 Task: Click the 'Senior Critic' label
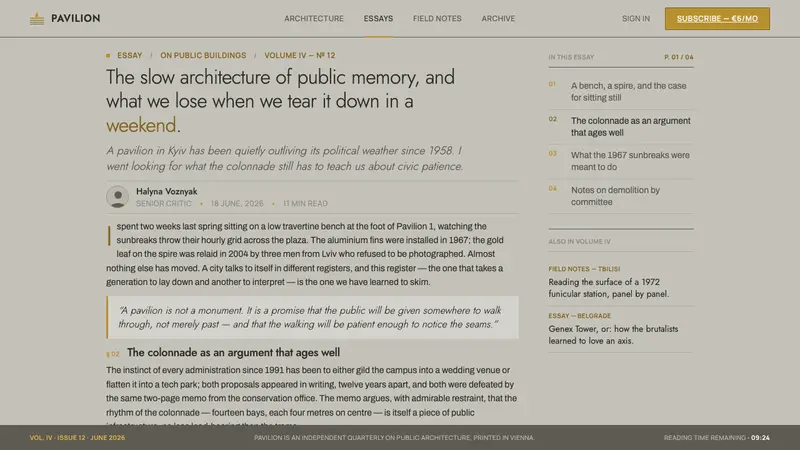coord(164,204)
